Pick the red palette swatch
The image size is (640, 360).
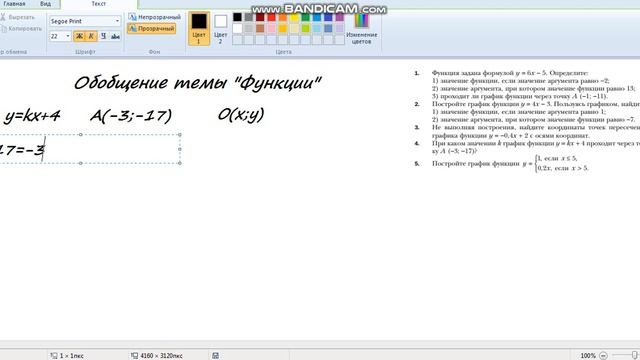coord(271,17)
